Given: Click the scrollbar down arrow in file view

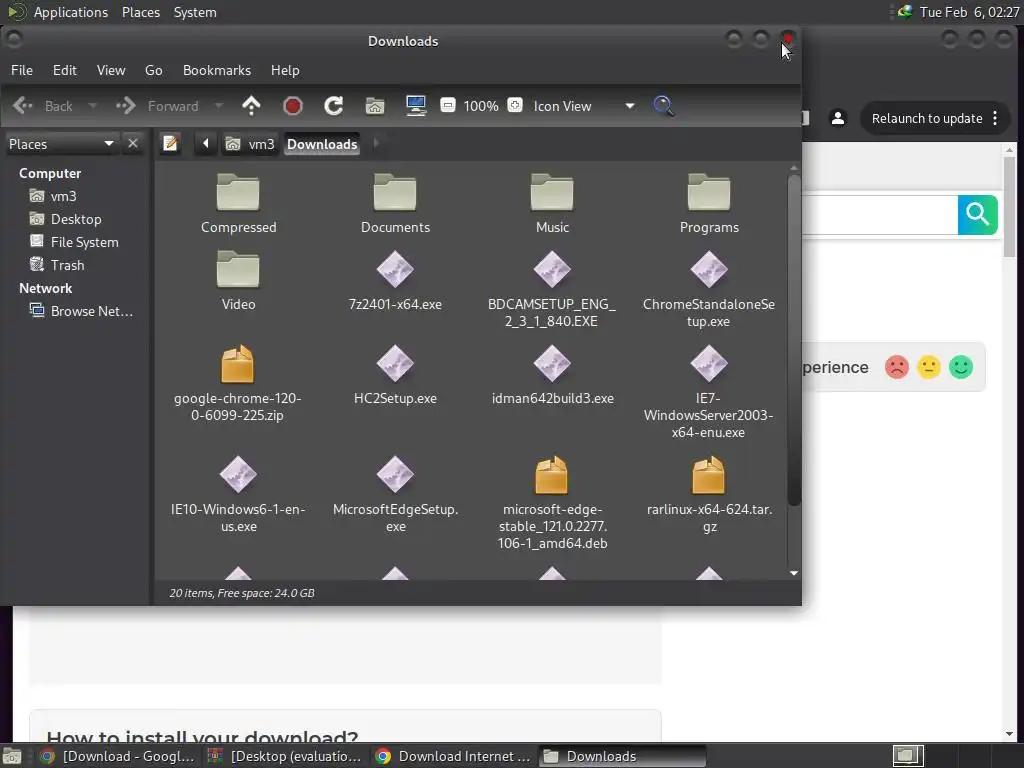Looking at the screenshot, I should (x=793, y=573).
